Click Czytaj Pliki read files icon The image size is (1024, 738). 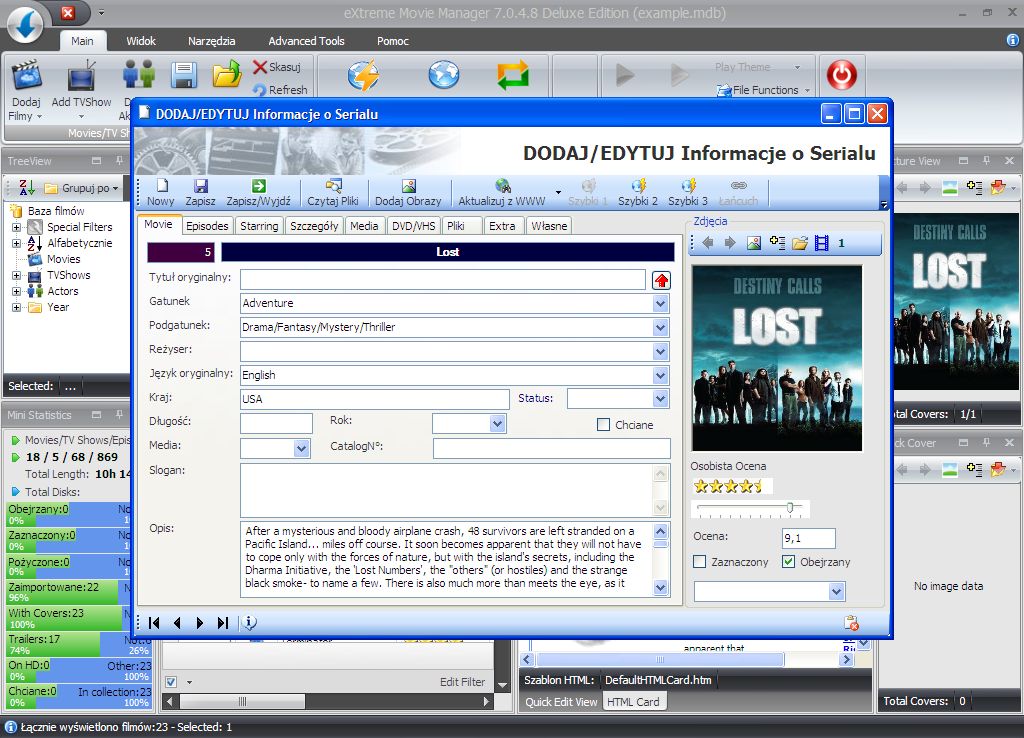333,186
